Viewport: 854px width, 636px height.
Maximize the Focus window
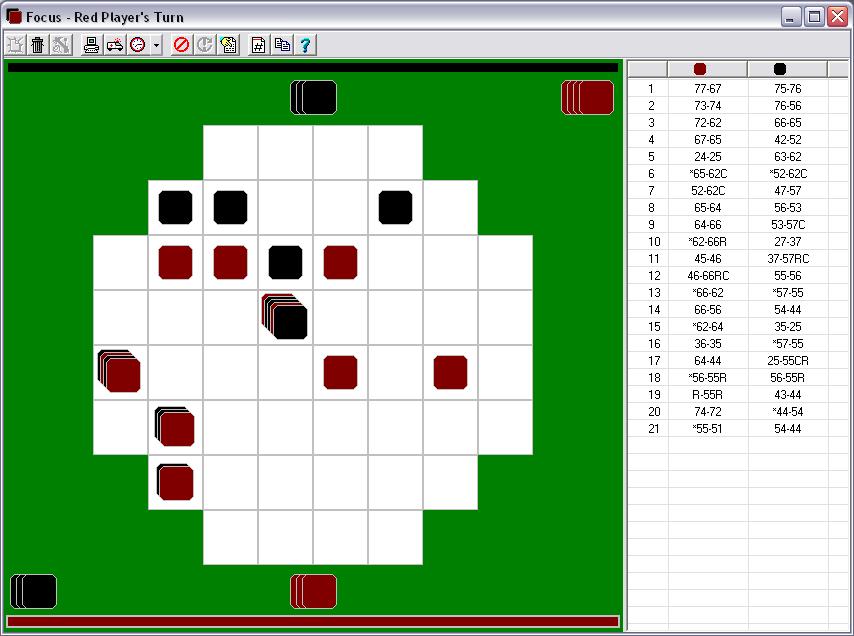(x=814, y=17)
